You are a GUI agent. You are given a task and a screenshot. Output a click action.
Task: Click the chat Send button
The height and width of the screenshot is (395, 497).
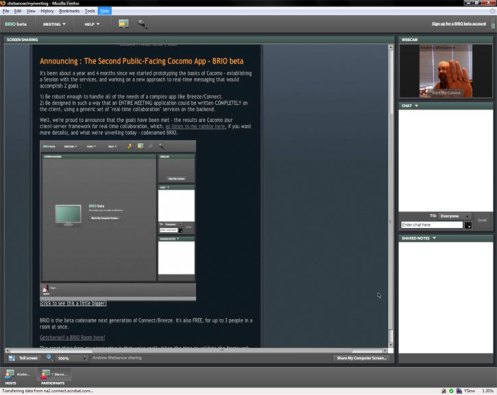pyautogui.click(x=482, y=220)
